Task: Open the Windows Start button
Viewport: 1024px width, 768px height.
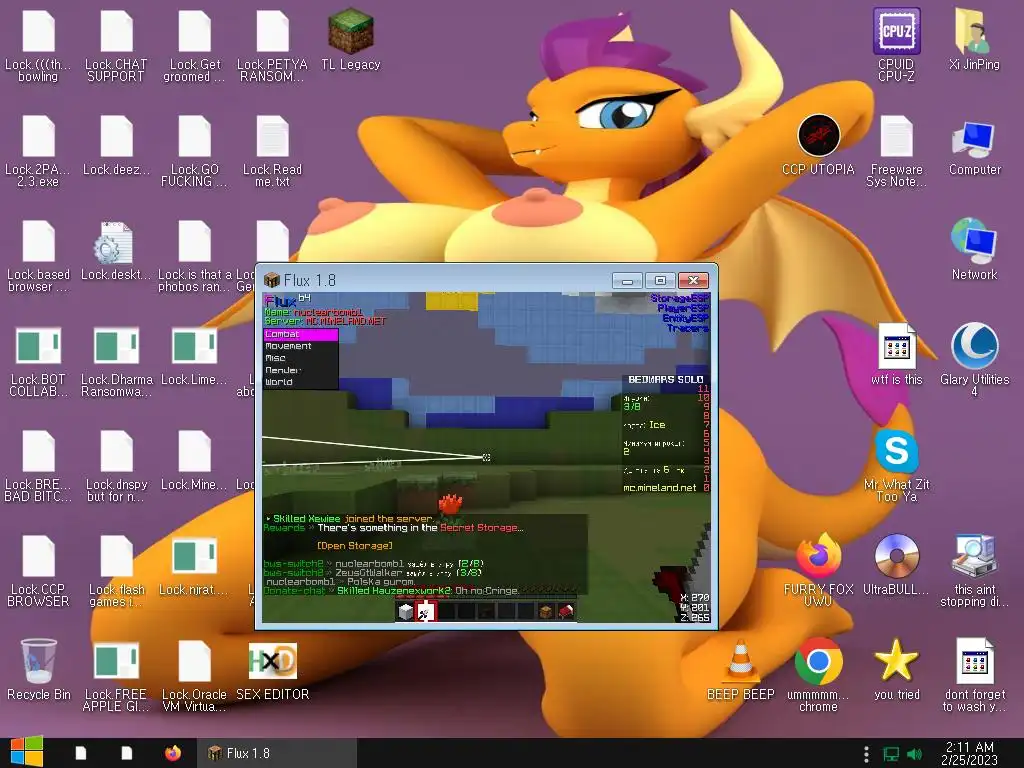Action: click(x=27, y=752)
